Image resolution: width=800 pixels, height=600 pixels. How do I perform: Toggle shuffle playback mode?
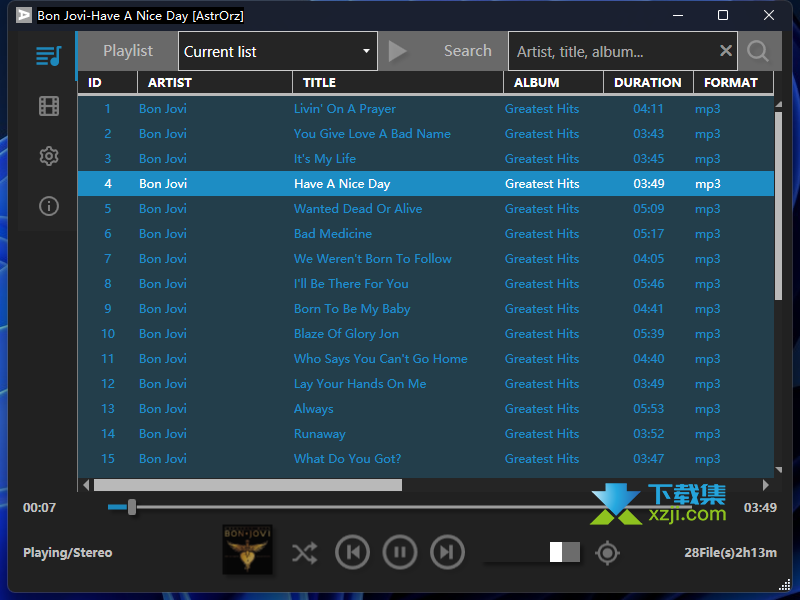coord(305,553)
